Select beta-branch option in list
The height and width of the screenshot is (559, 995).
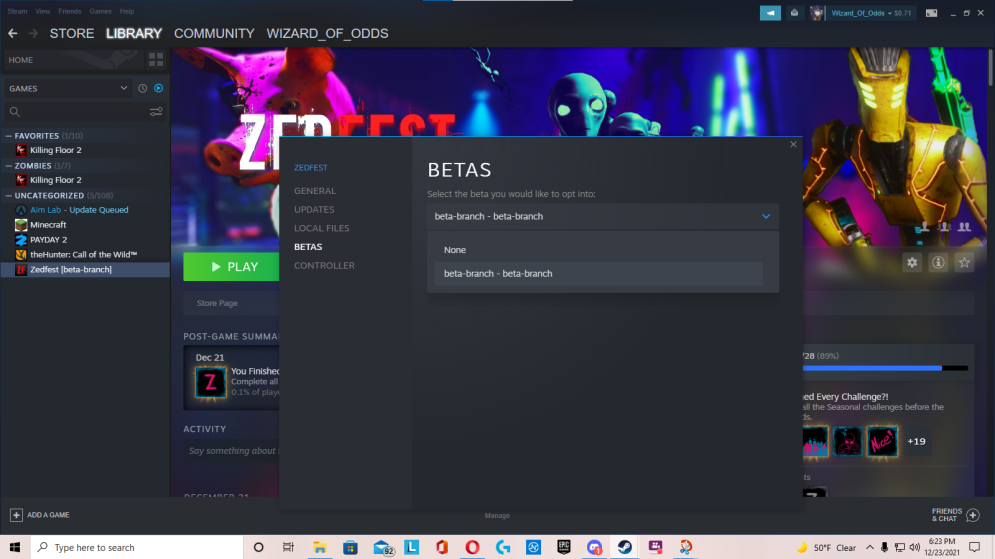click(598, 273)
